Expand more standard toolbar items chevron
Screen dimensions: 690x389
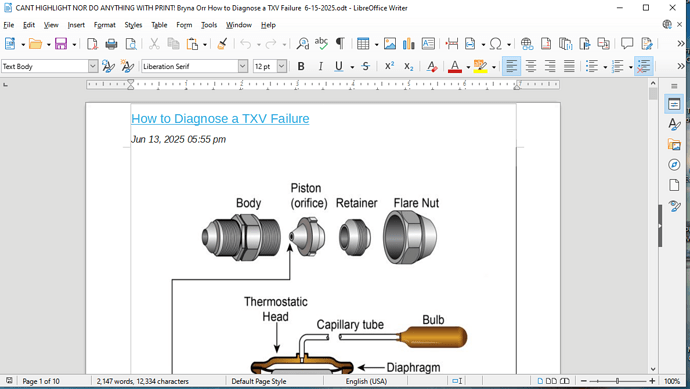tap(681, 44)
